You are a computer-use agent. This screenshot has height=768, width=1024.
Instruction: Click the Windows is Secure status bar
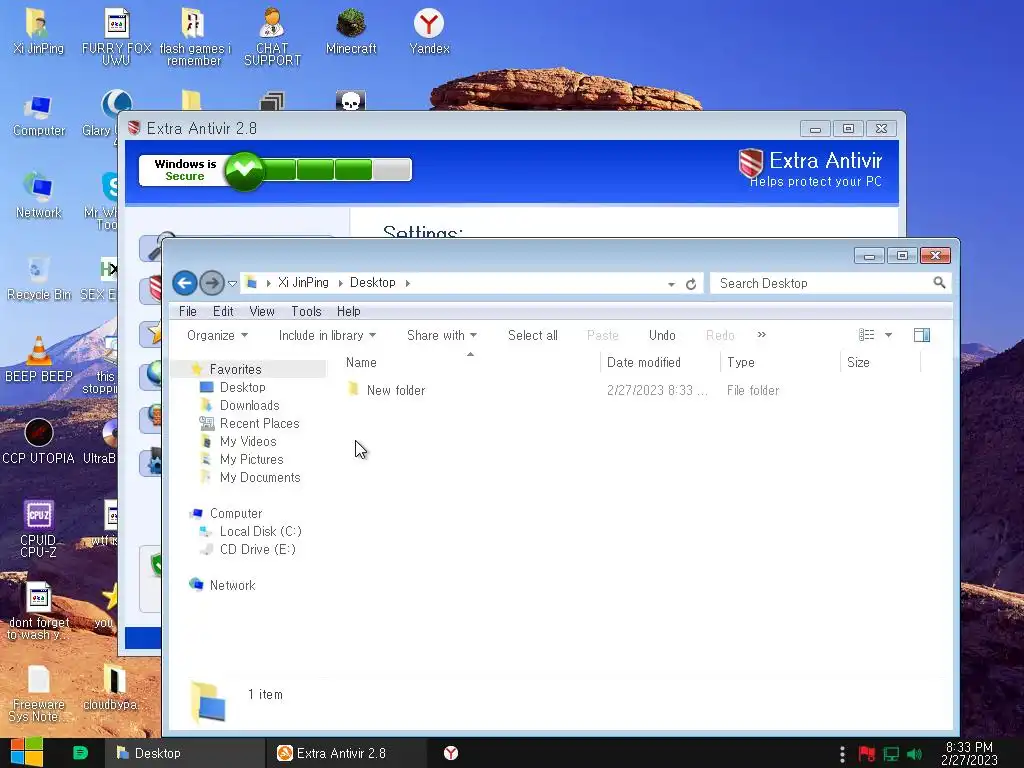(276, 170)
